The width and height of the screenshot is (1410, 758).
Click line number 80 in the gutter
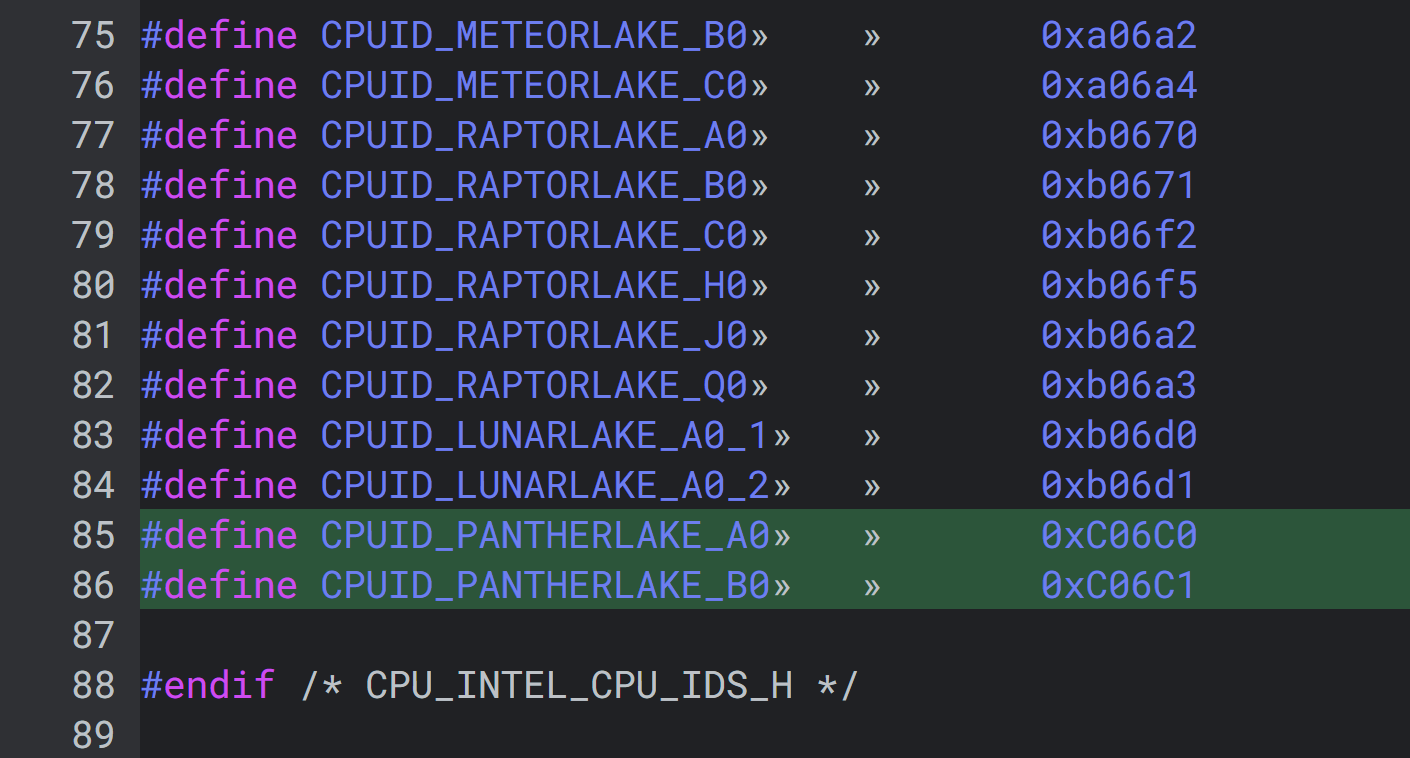pyautogui.click(x=93, y=286)
